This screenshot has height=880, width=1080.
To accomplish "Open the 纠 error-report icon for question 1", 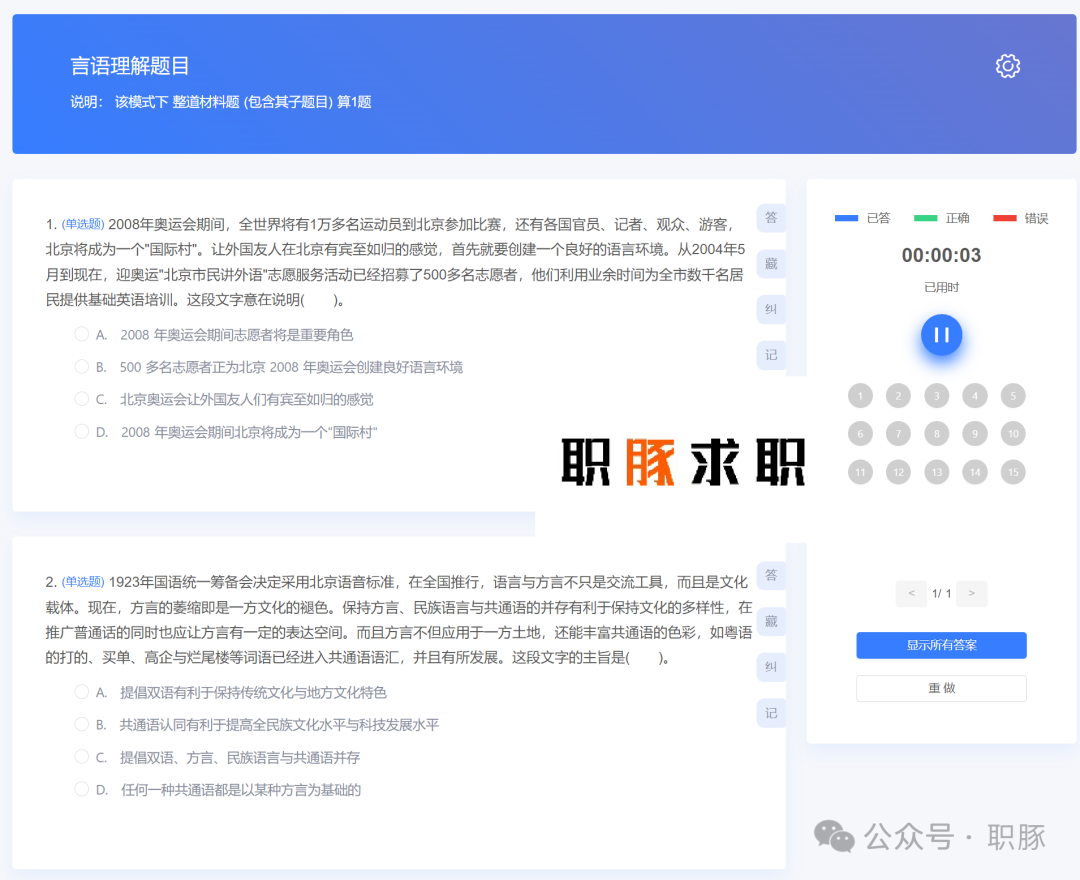I will click(770, 309).
